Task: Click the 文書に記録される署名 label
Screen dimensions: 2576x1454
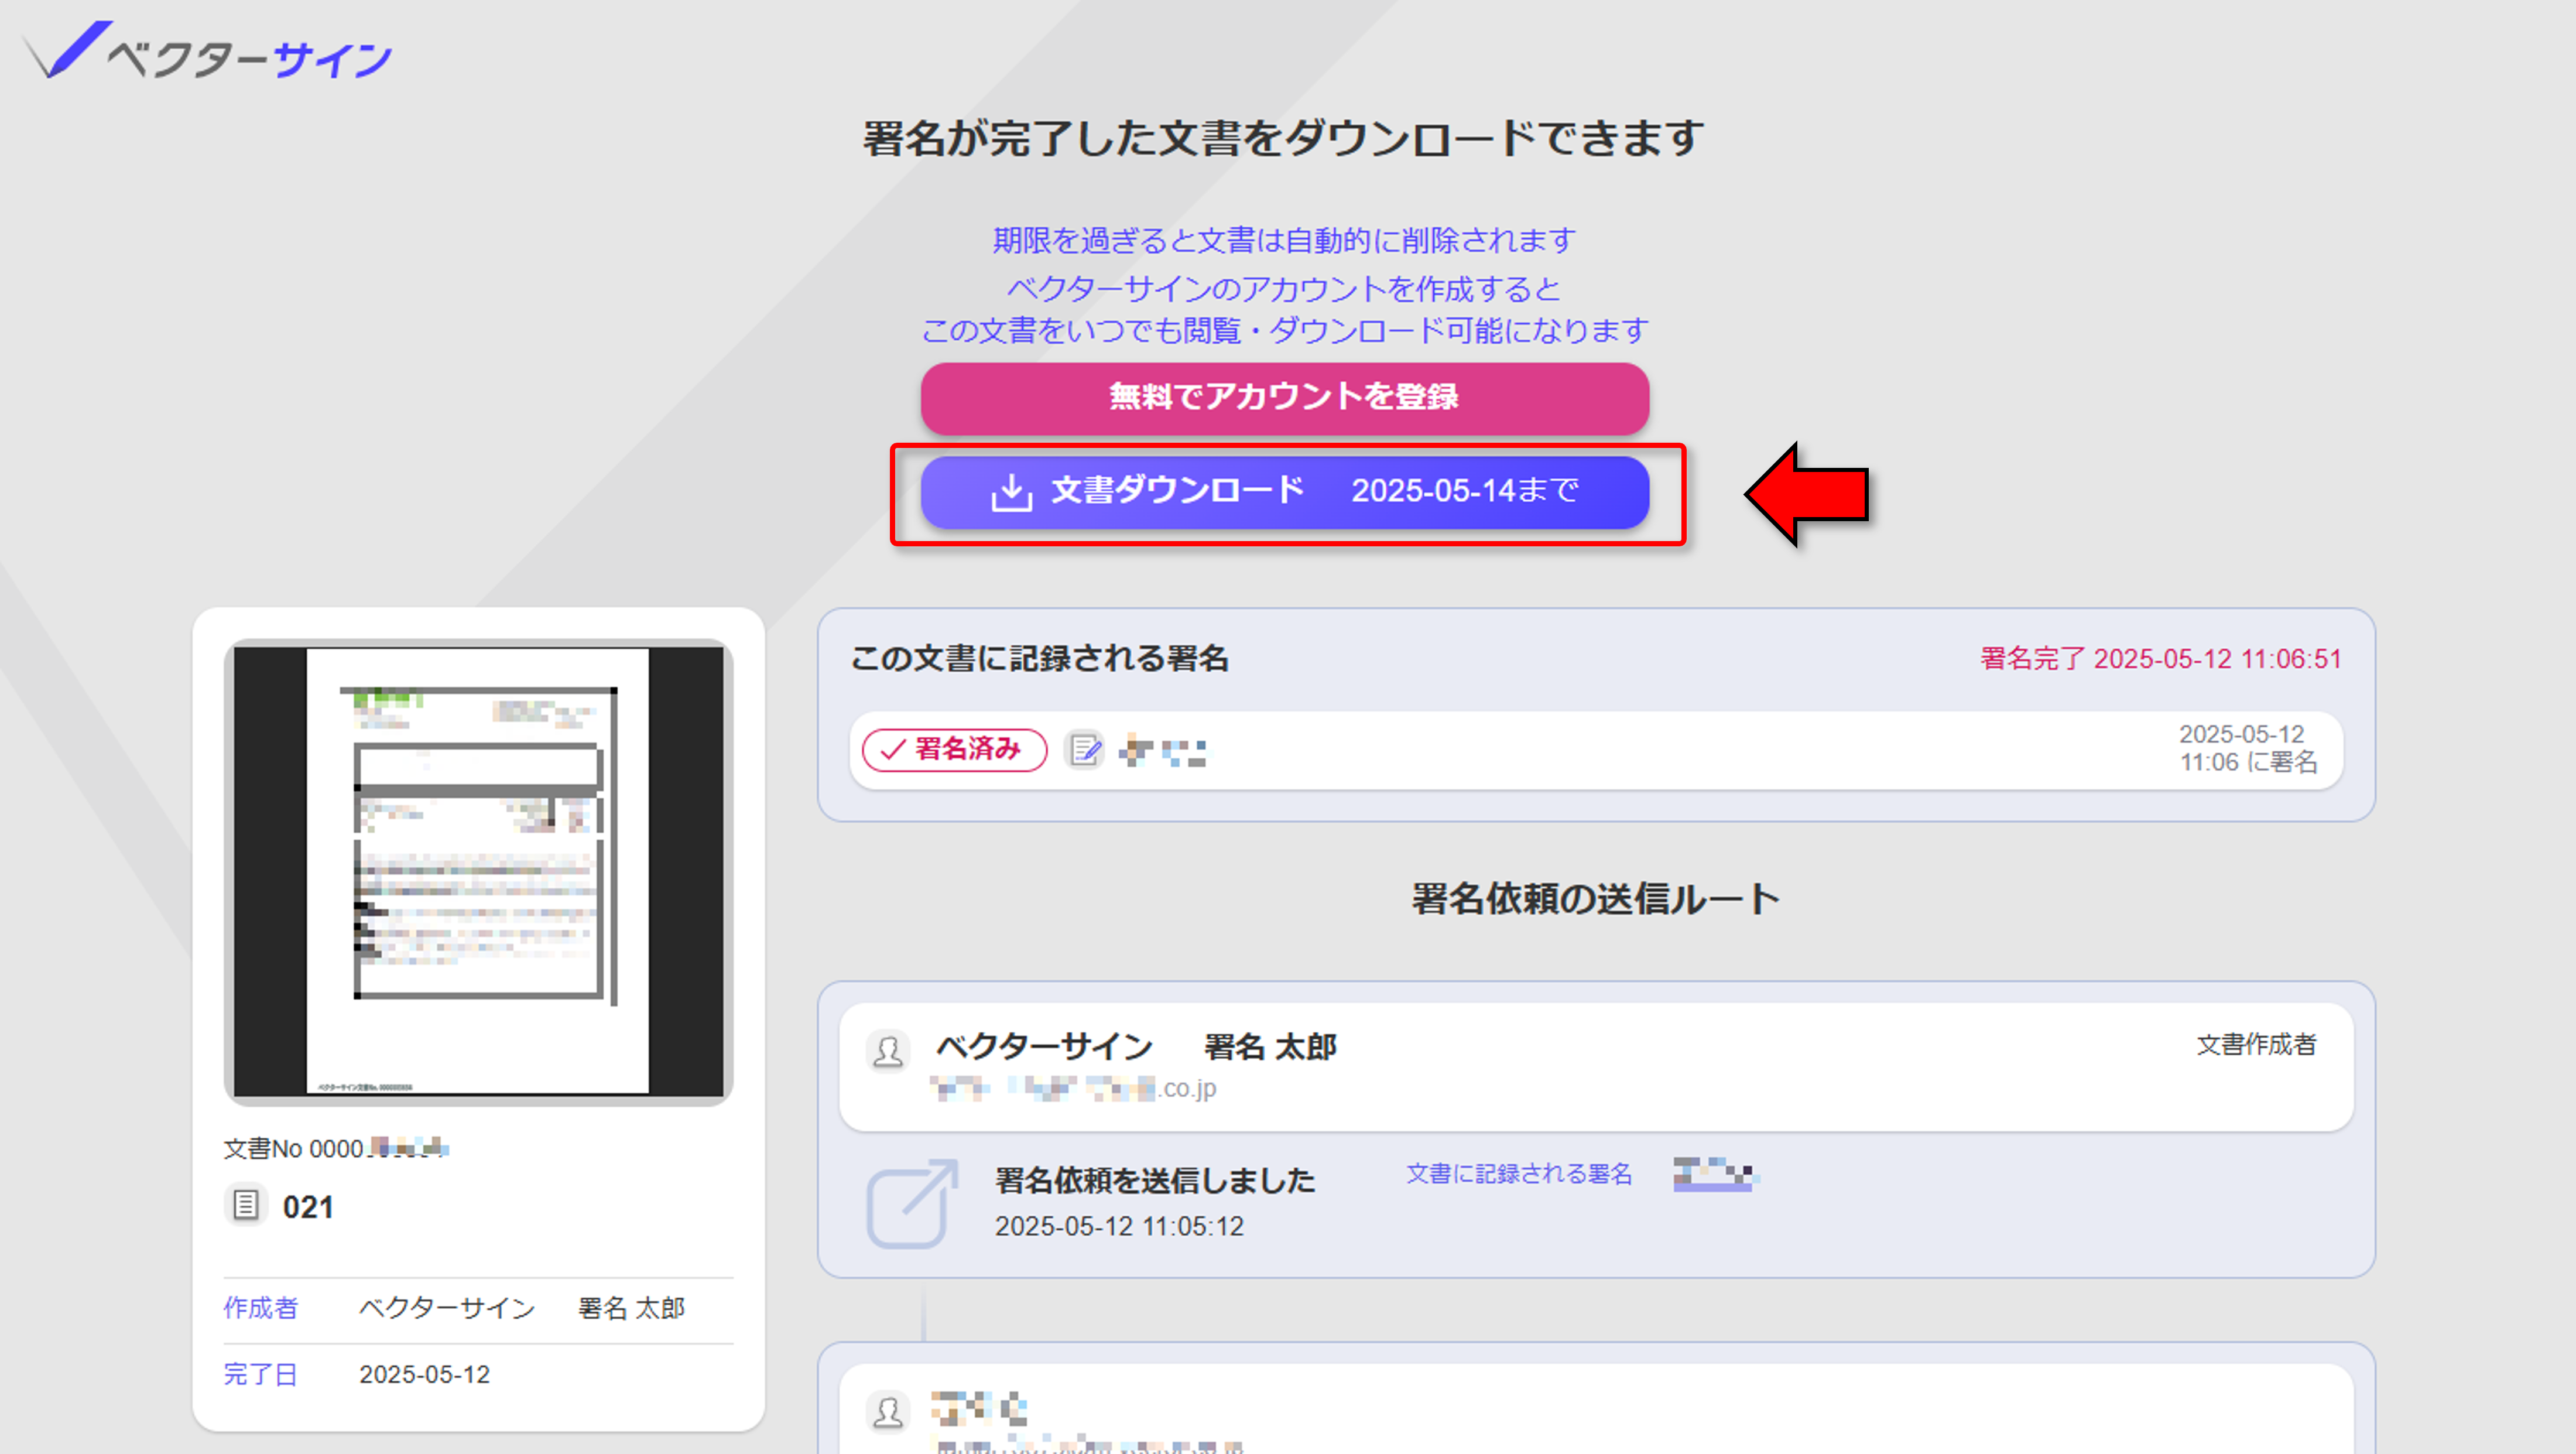Action: click(x=1519, y=1174)
